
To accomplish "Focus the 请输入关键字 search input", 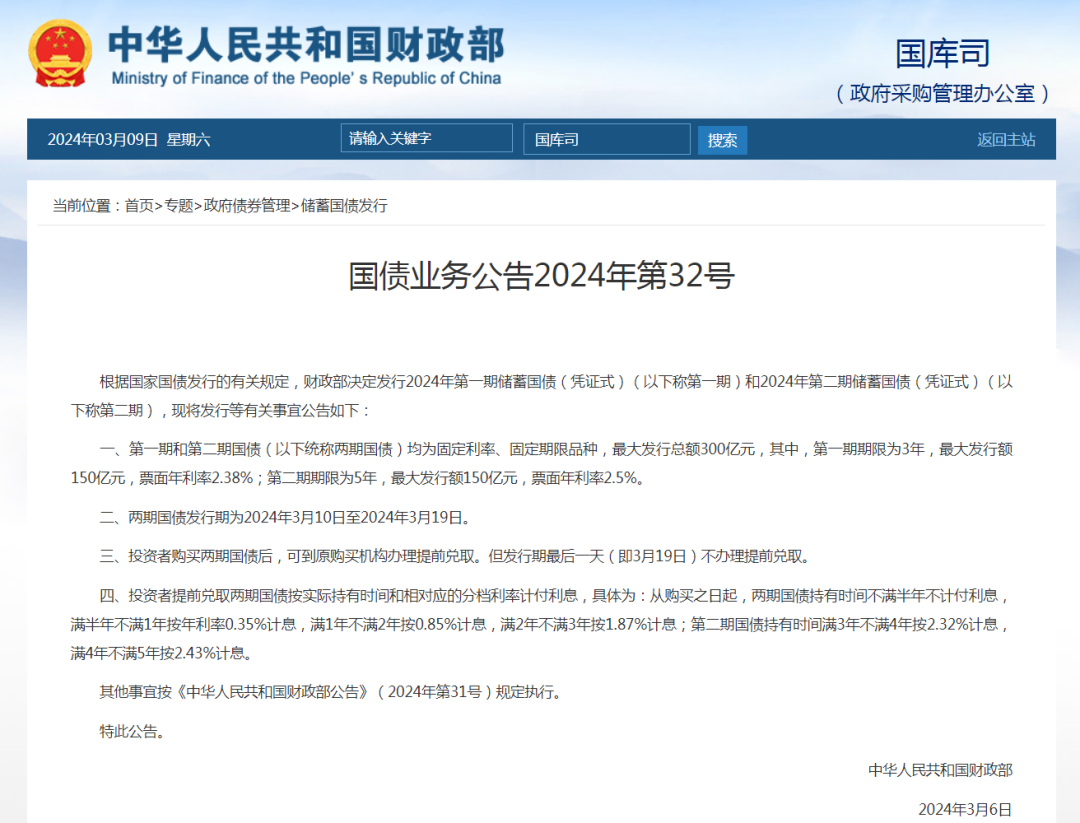I will coord(426,139).
